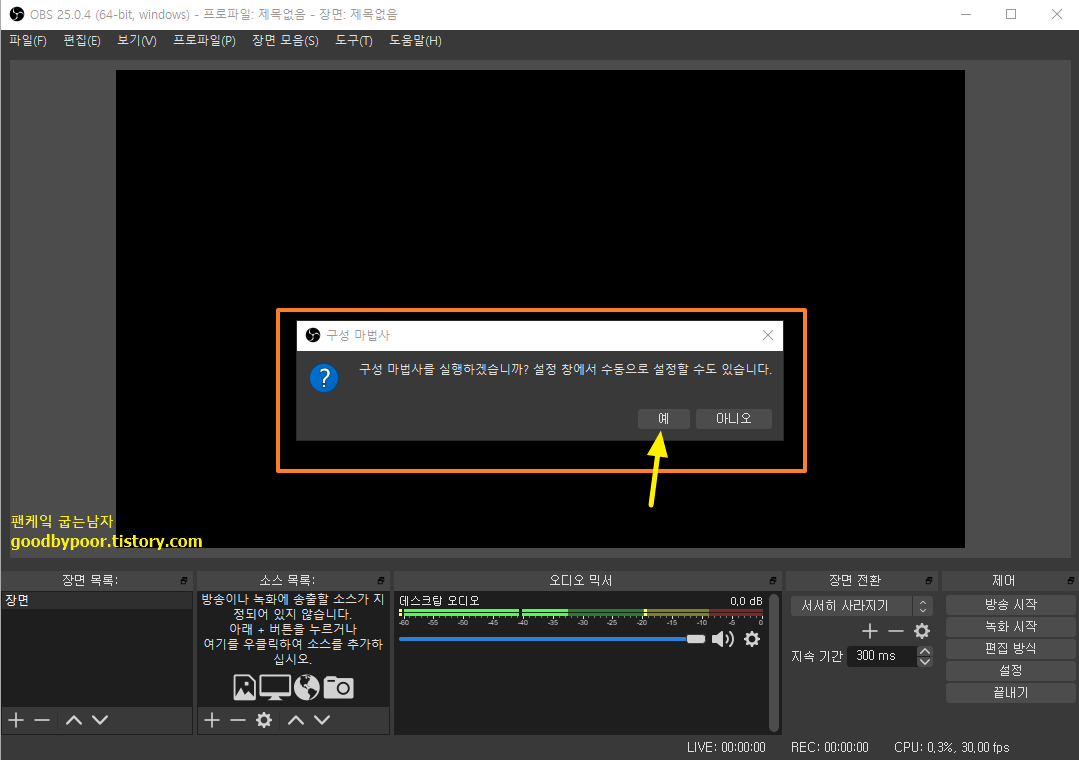This screenshot has width=1079, height=760.
Task: Move the source down in the list
Action: click(x=322, y=720)
